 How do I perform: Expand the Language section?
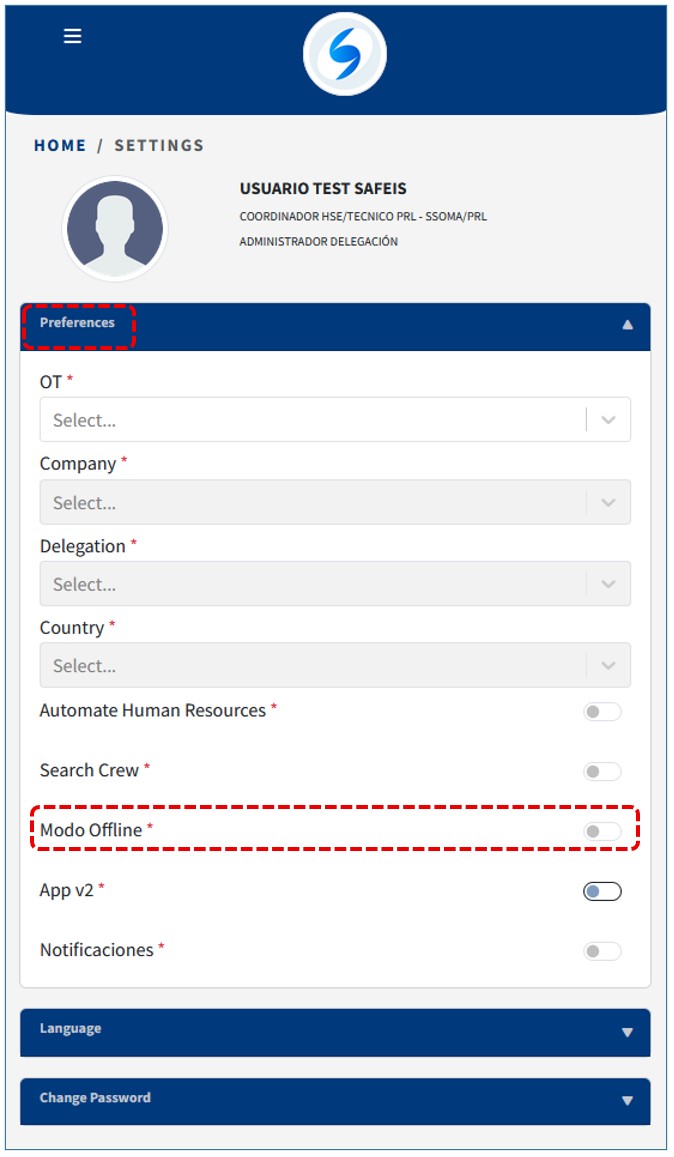334,1030
